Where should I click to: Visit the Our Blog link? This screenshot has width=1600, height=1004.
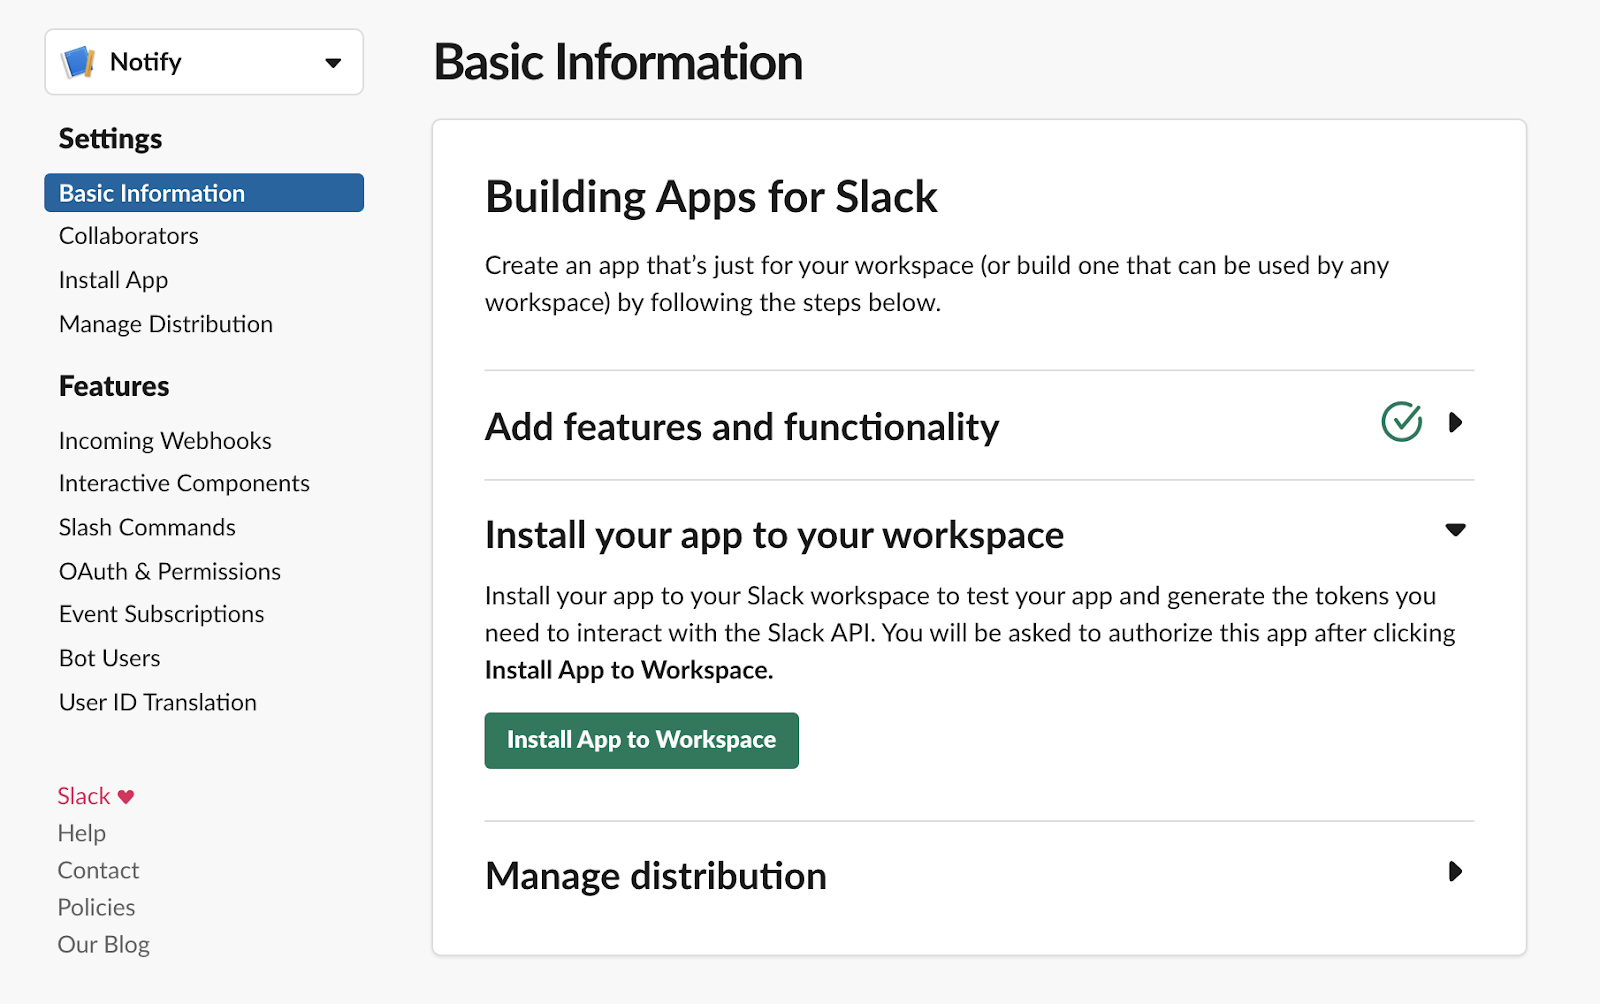point(104,944)
